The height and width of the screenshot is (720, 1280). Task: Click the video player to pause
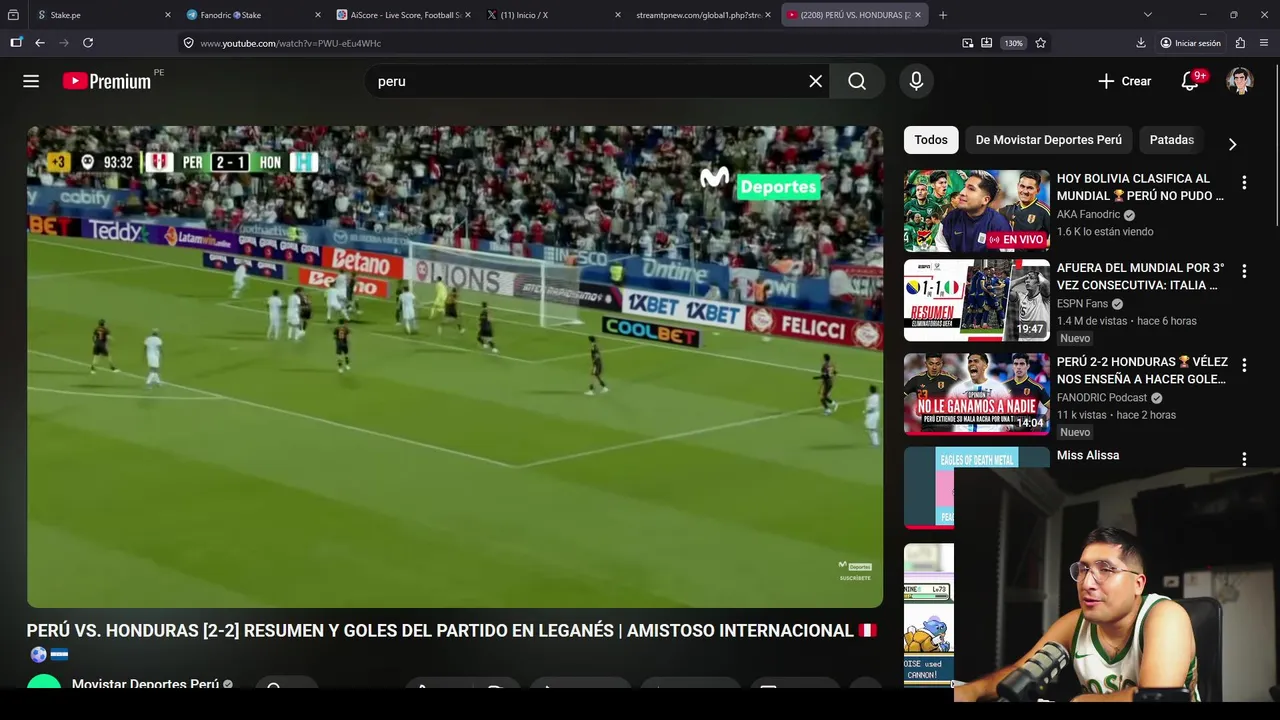click(x=455, y=366)
